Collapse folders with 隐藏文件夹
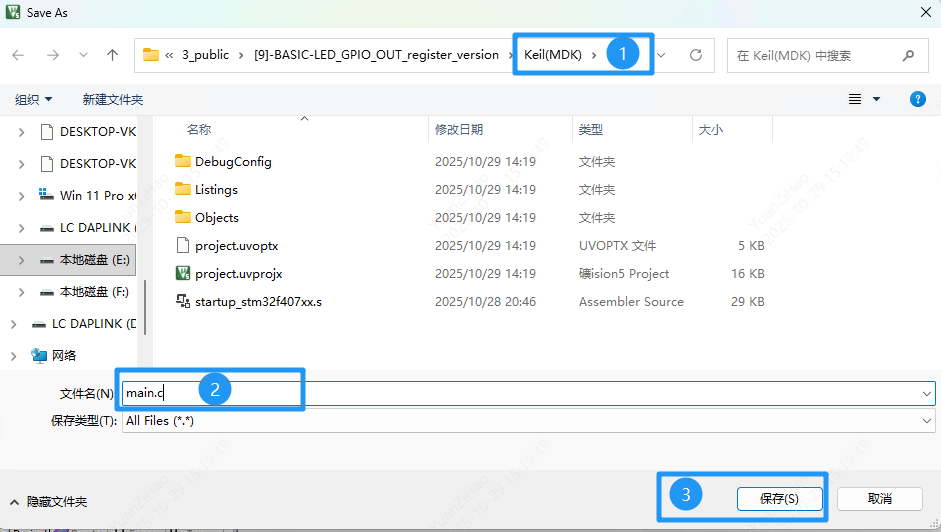 [49, 501]
